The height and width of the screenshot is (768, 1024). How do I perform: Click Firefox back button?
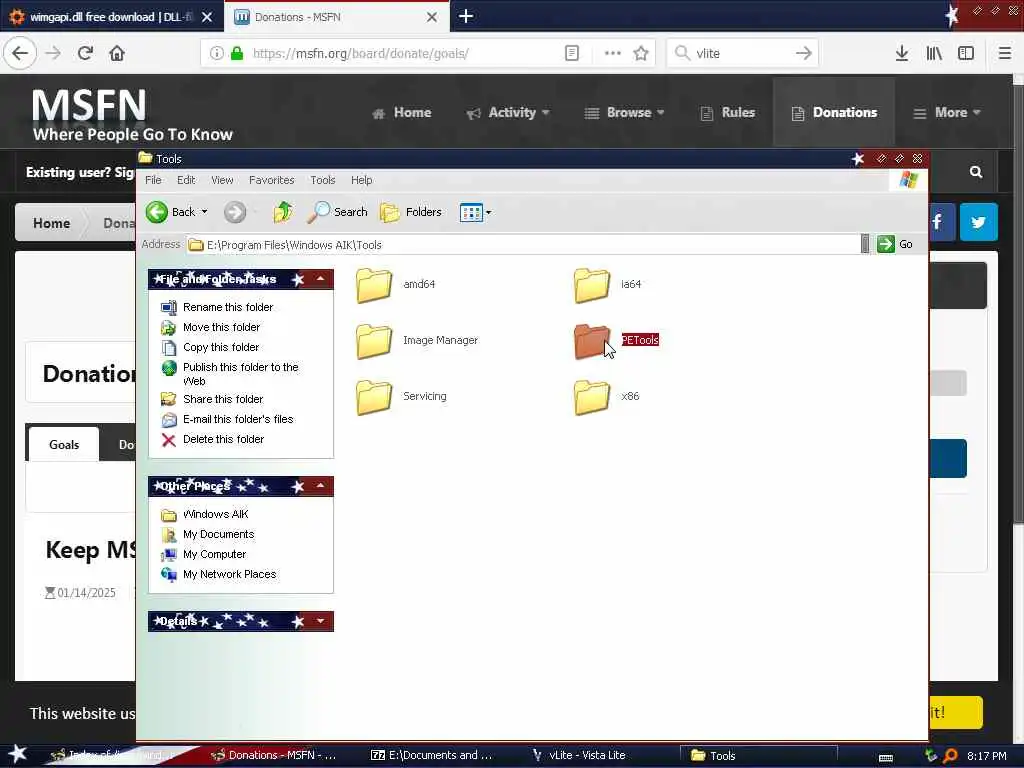pos(20,53)
